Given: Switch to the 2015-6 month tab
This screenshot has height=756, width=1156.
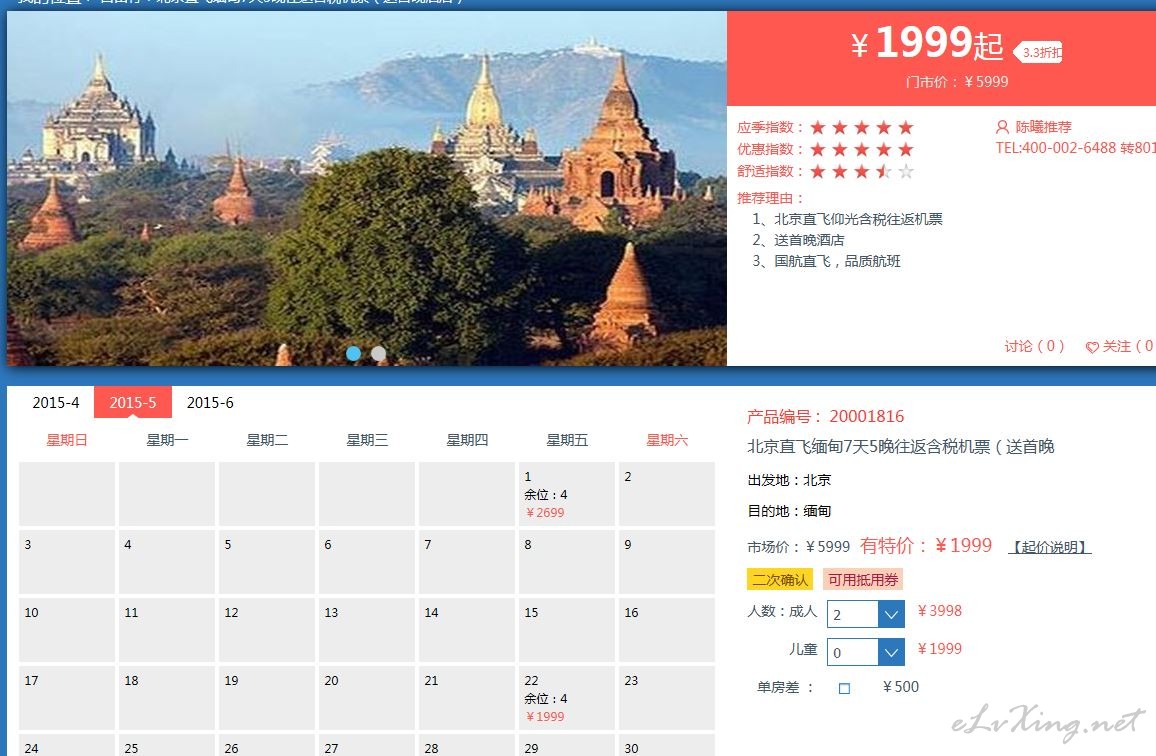Looking at the screenshot, I should coord(210,403).
